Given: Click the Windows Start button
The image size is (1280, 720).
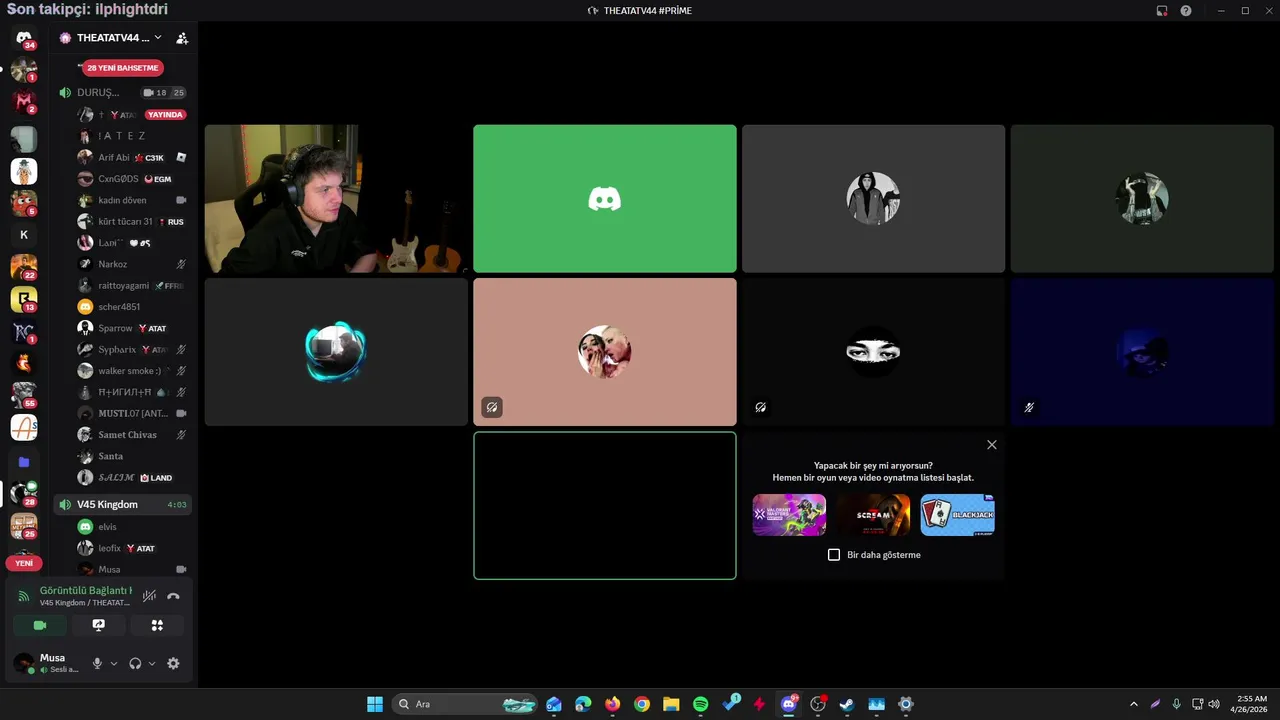Looking at the screenshot, I should point(375,704).
